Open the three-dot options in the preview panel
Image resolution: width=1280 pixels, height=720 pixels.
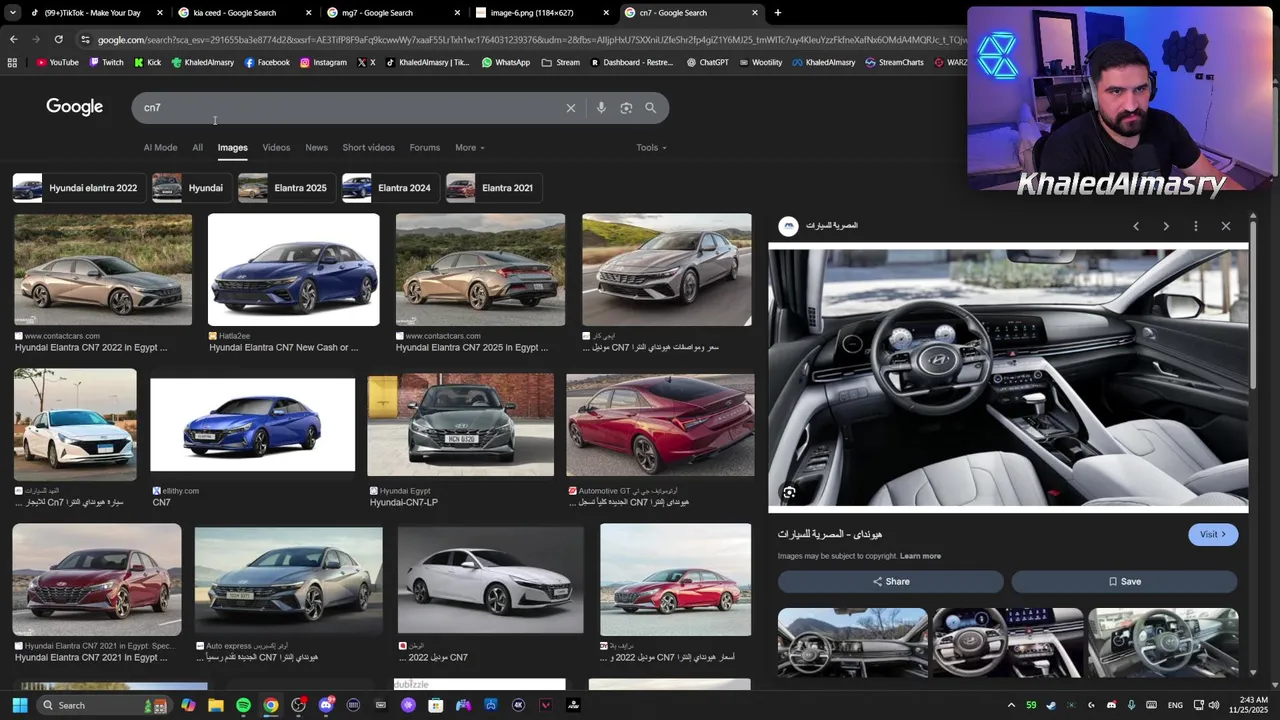(x=1196, y=226)
